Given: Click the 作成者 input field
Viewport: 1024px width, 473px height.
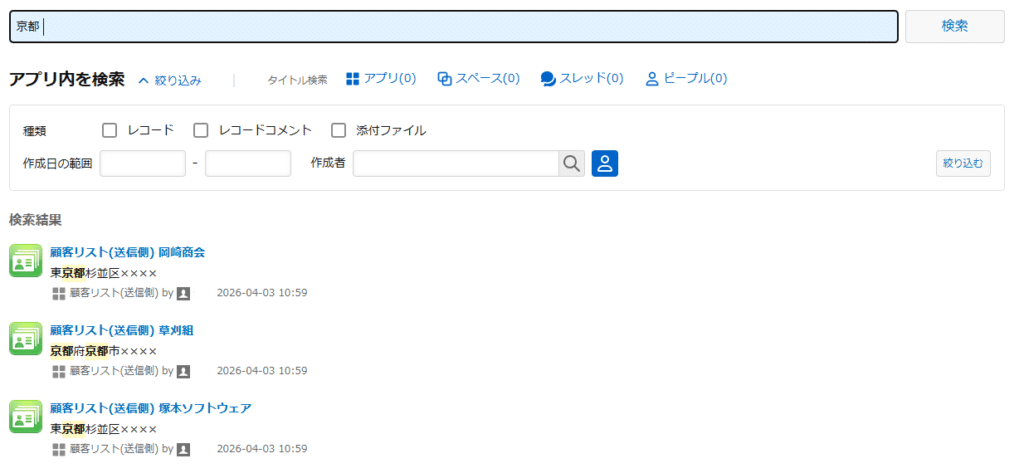Looking at the screenshot, I should [456, 163].
